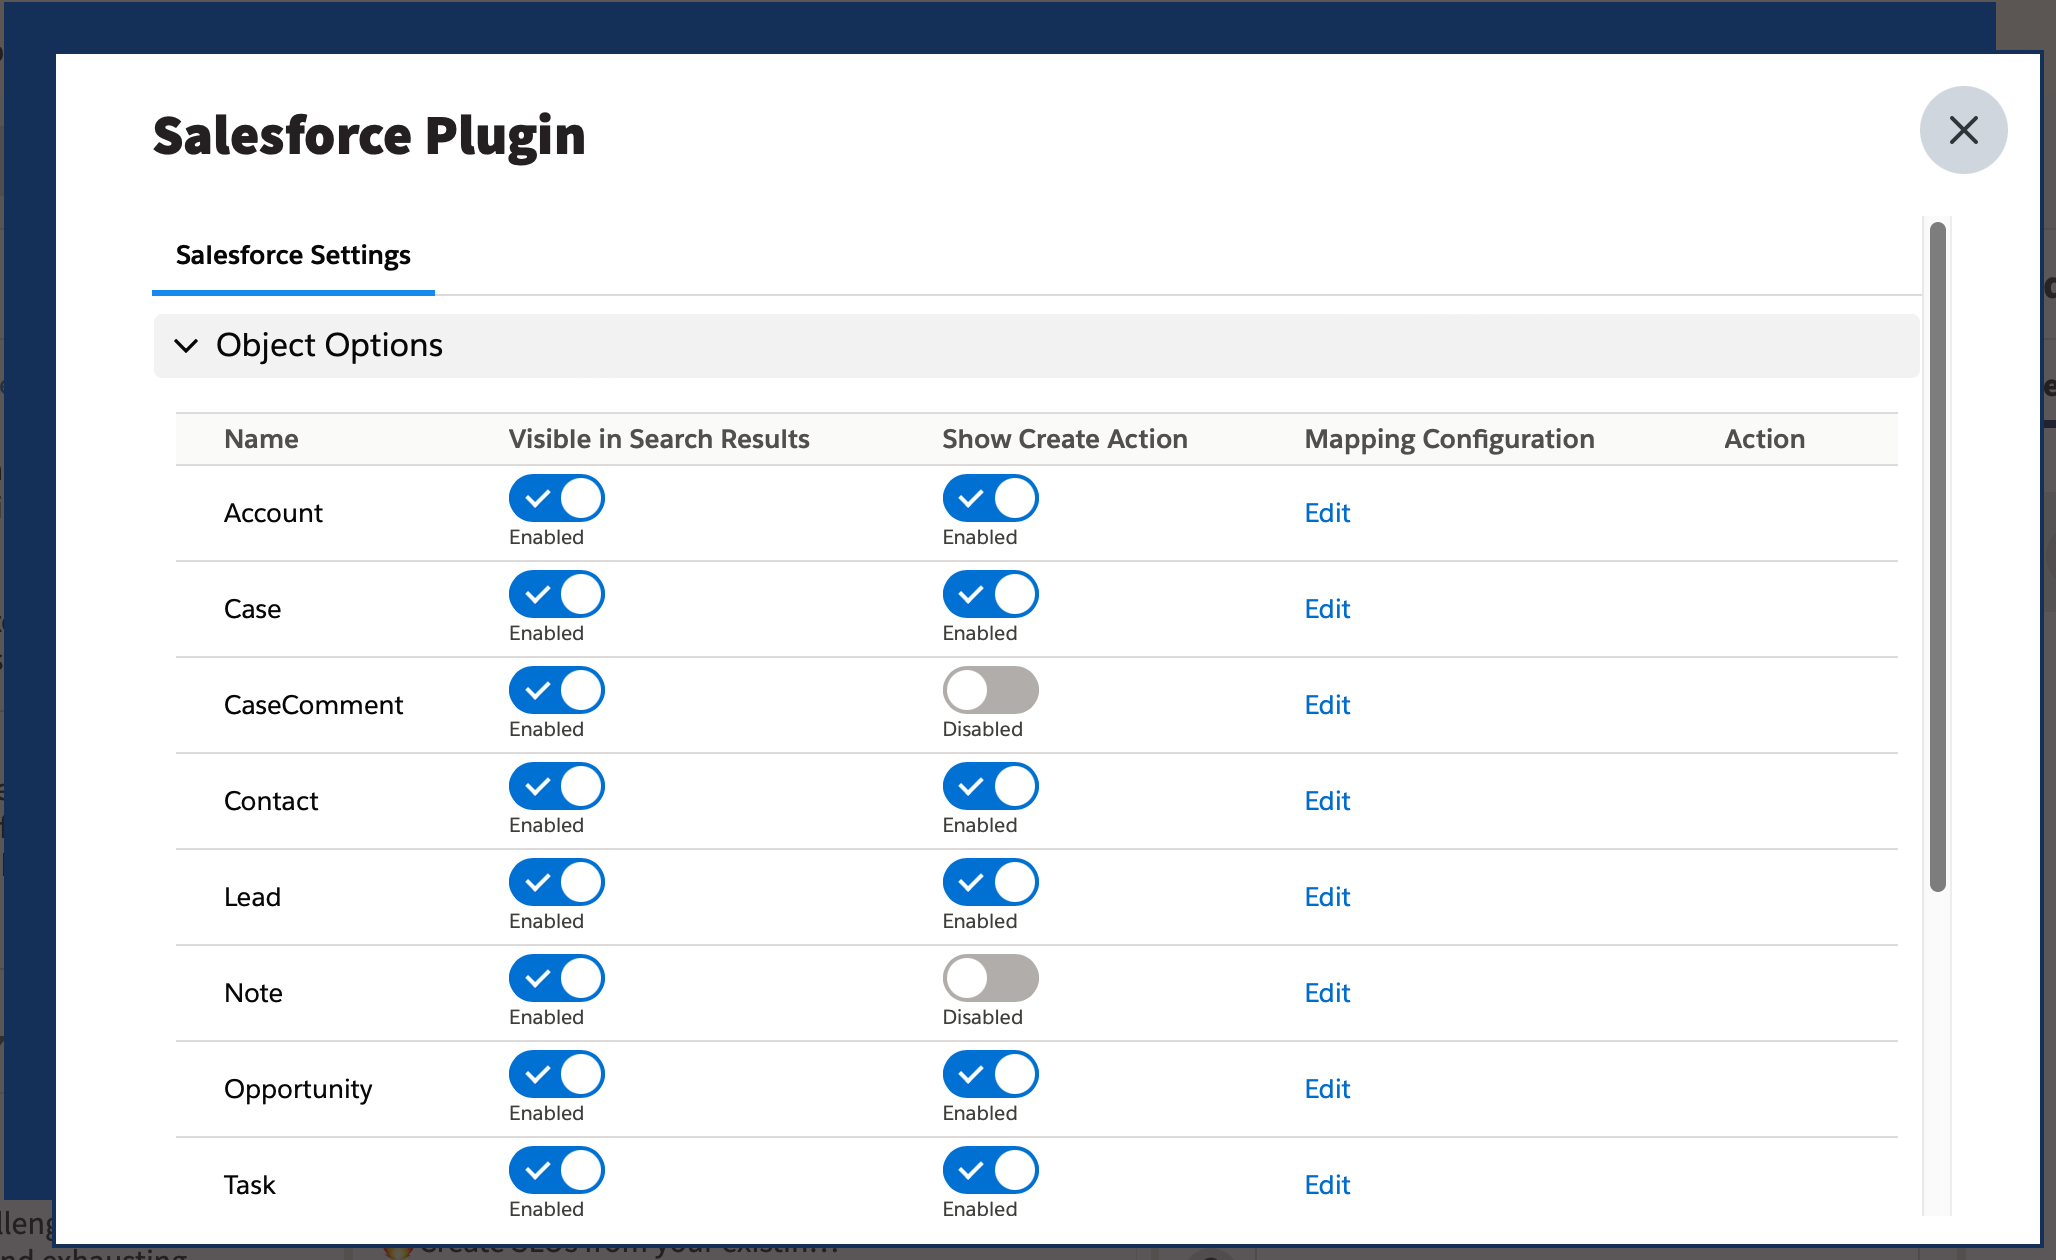Screen dimensions: 2056x1260
Task: Click the Salesforce Plugin dialog title
Action: [369, 136]
